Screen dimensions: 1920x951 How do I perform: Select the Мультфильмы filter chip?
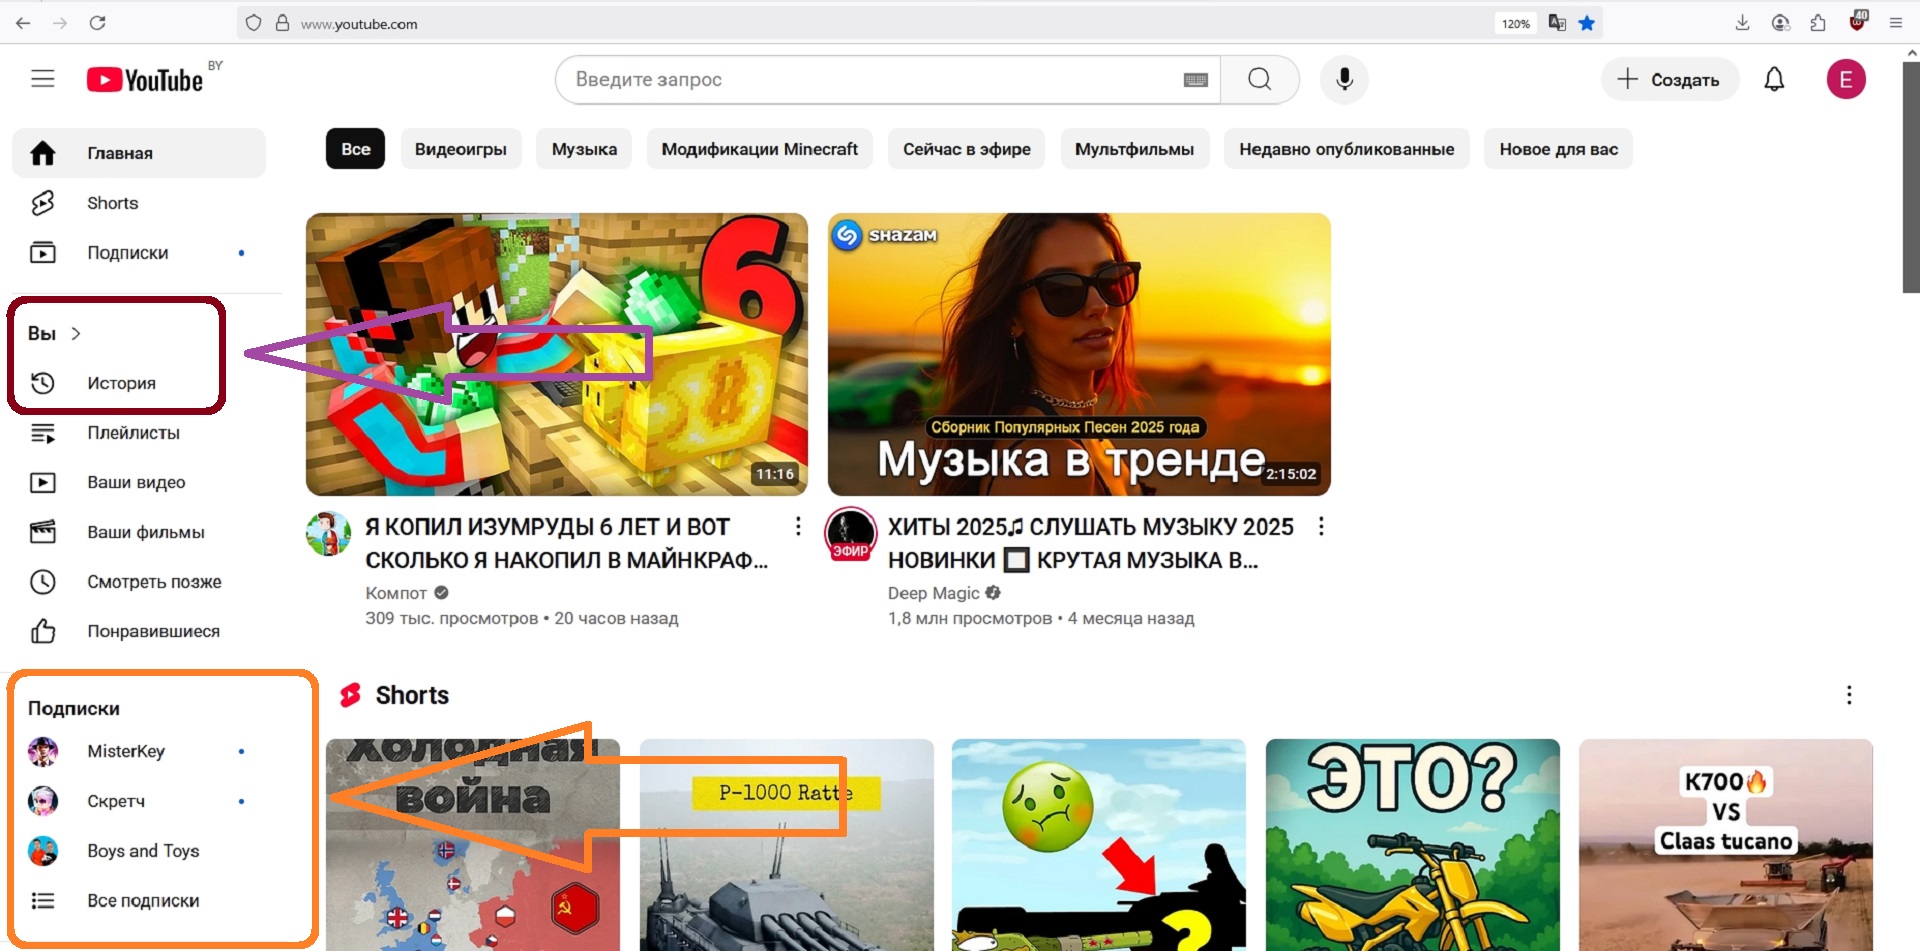point(1134,149)
